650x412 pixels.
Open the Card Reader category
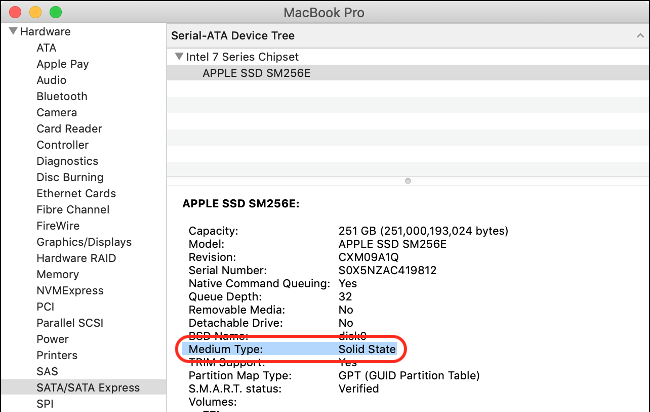[69, 128]
